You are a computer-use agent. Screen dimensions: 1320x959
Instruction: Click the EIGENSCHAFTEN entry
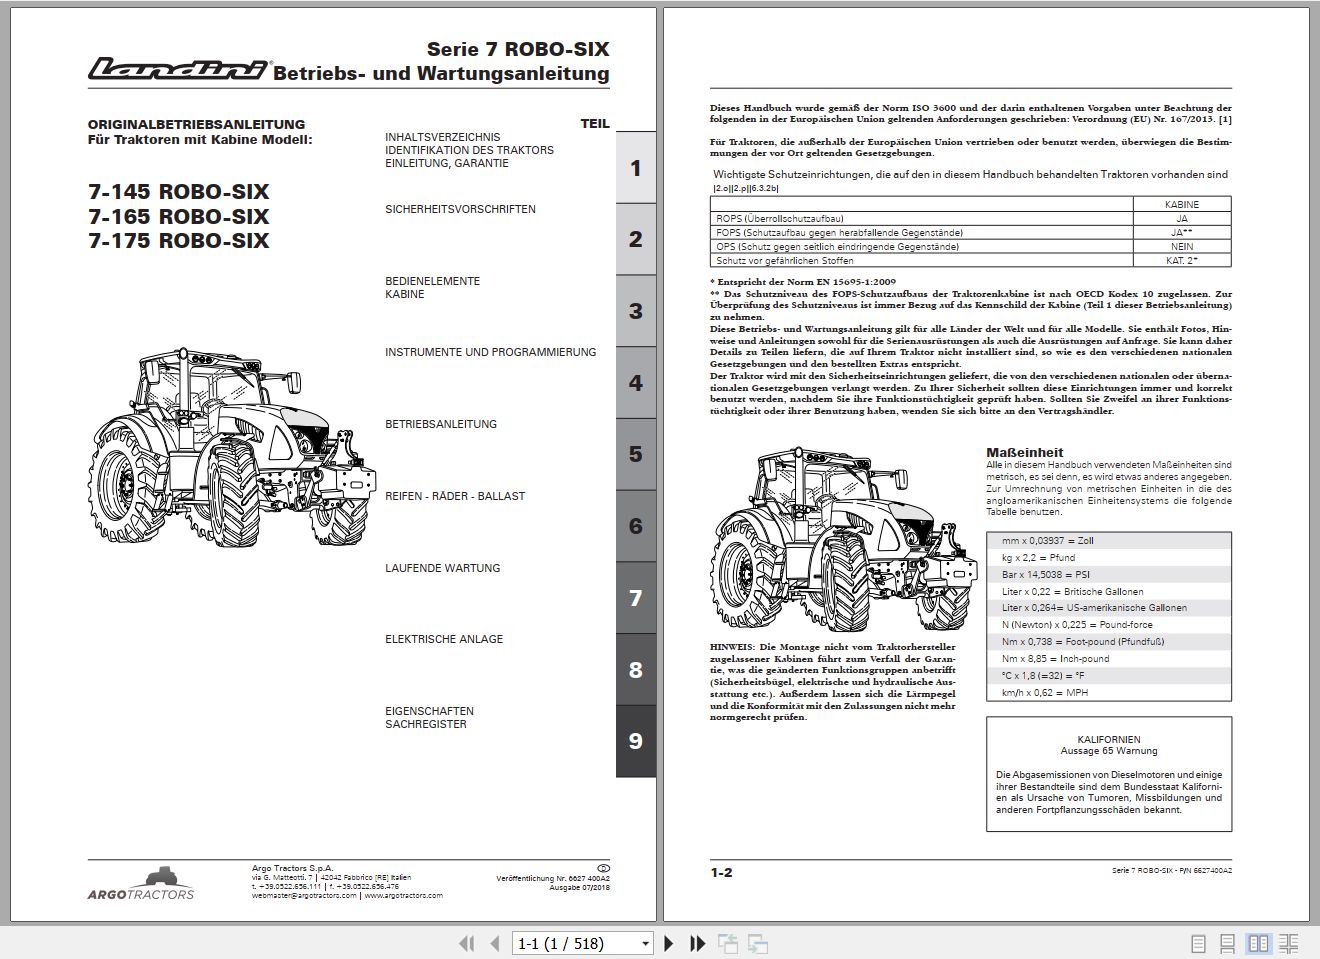pos(429,711)
